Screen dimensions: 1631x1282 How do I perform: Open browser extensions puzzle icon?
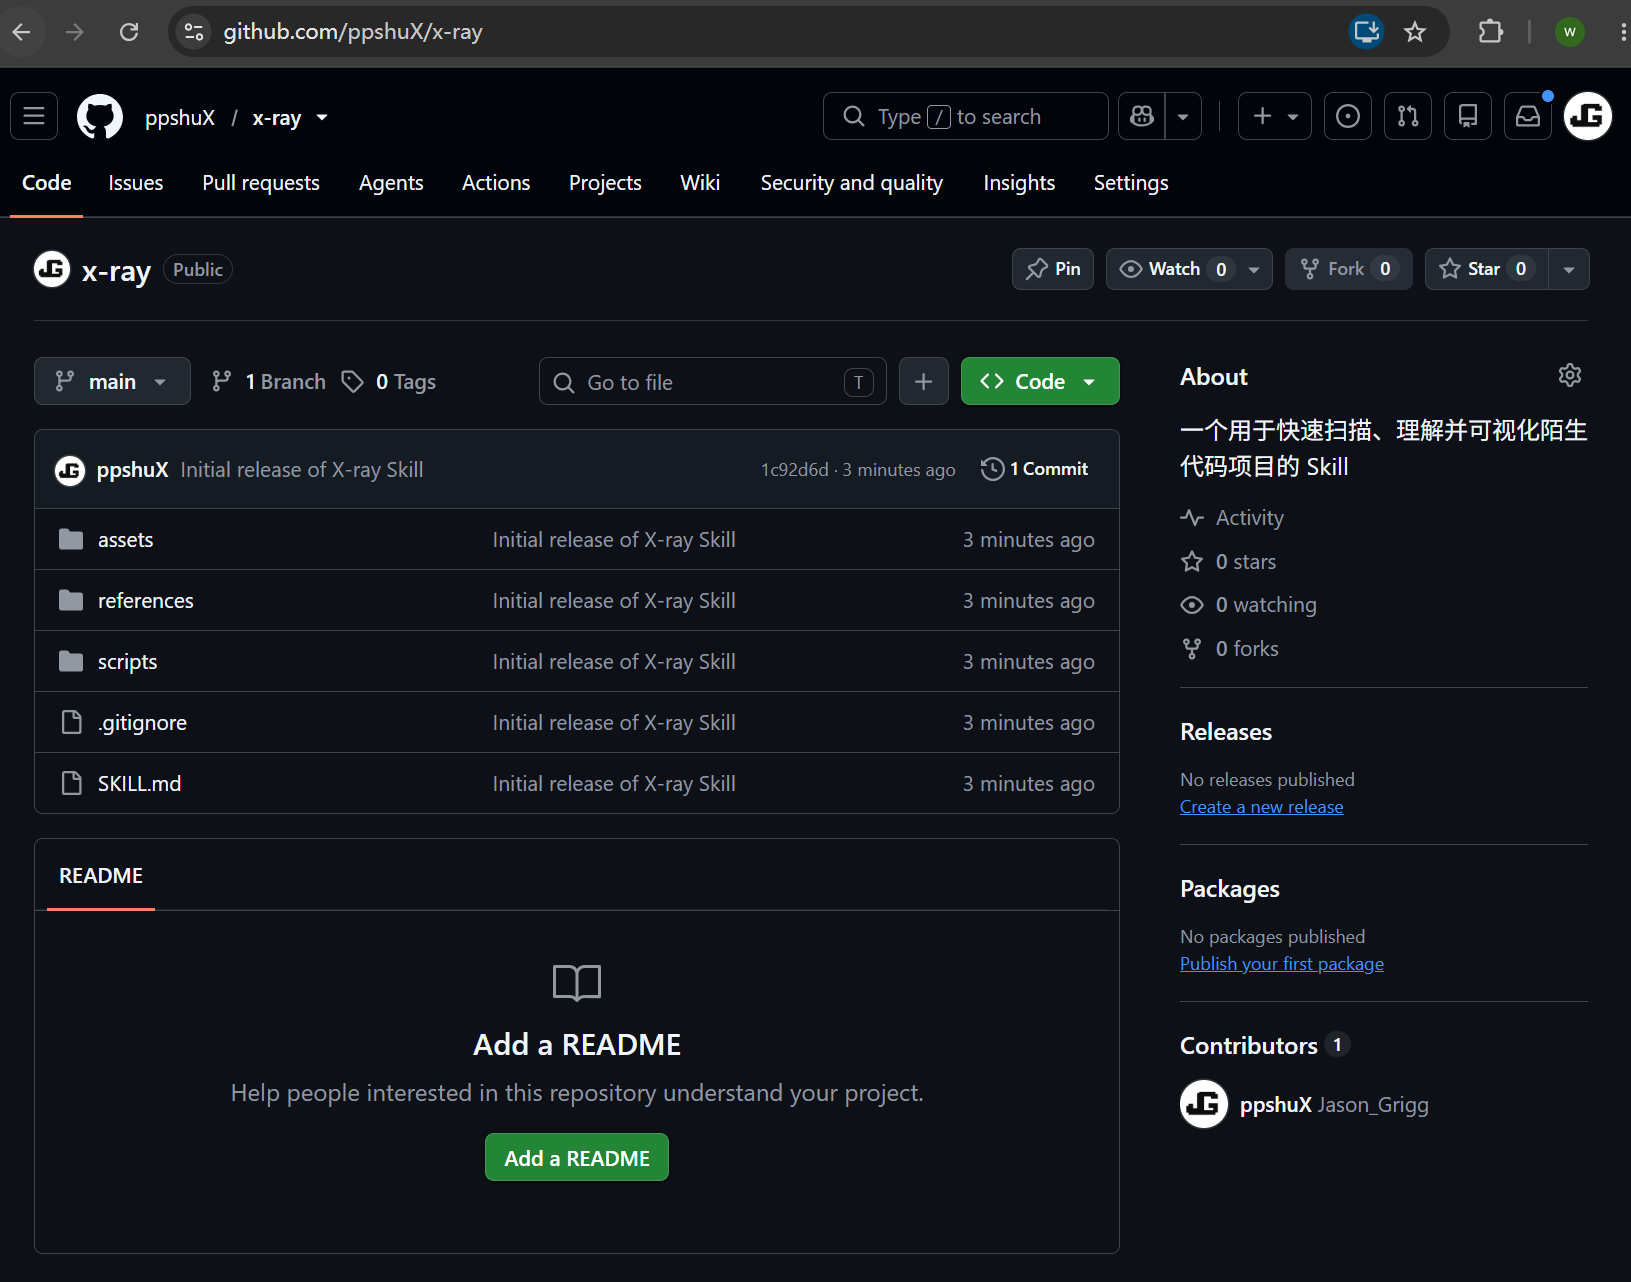click(1491, 32)
